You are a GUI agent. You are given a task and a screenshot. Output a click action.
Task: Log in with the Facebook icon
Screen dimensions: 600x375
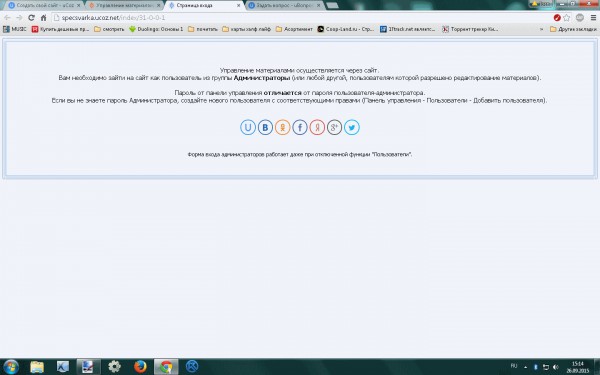[300, 127]
